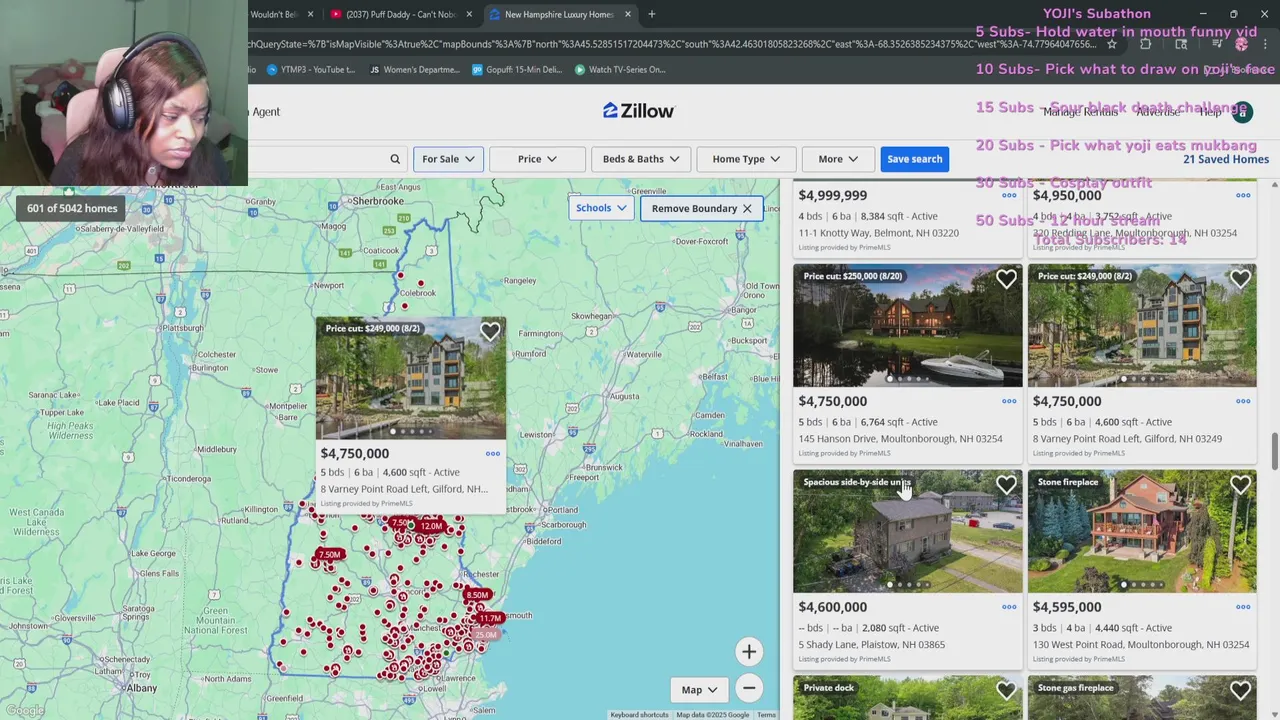Click the Zillow logo
This screenshot has width=1280, height=720.
pos(638,111)
